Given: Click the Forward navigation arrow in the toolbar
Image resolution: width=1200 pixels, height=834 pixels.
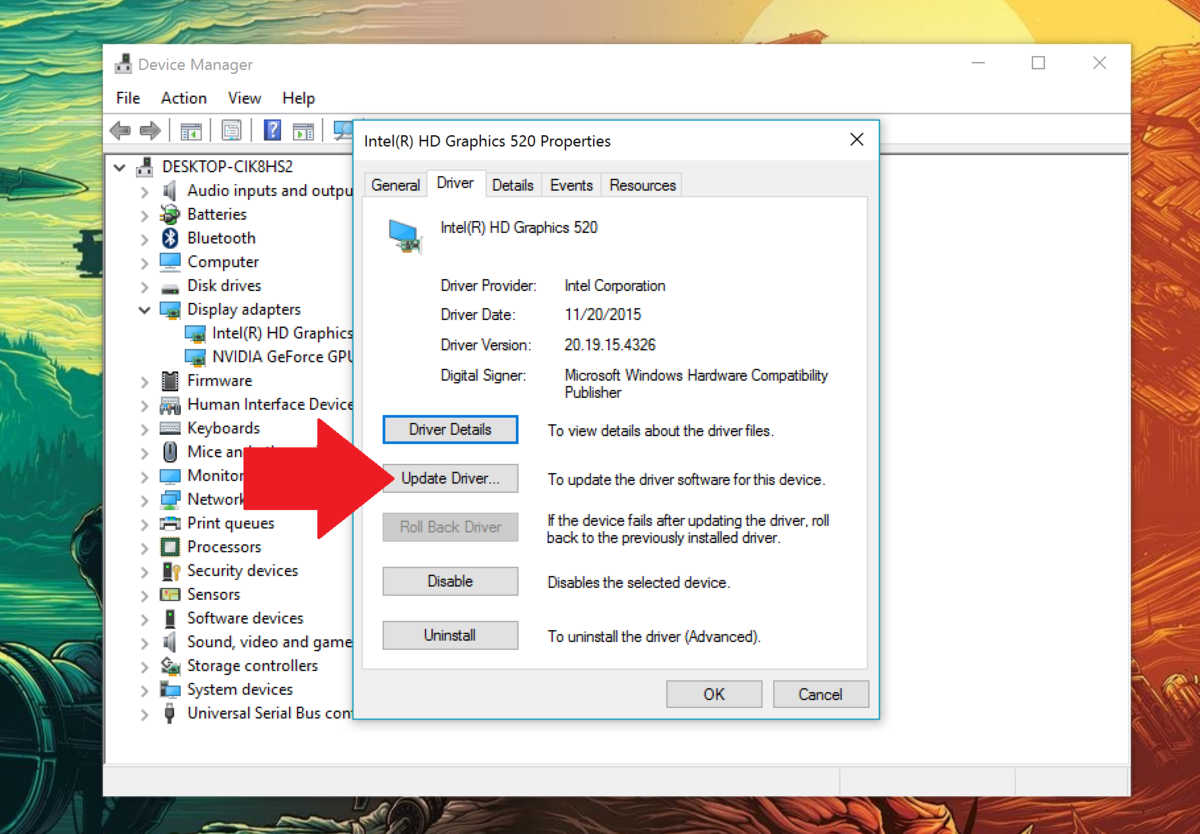Looking at the screenshot, I should pos(149,130).
